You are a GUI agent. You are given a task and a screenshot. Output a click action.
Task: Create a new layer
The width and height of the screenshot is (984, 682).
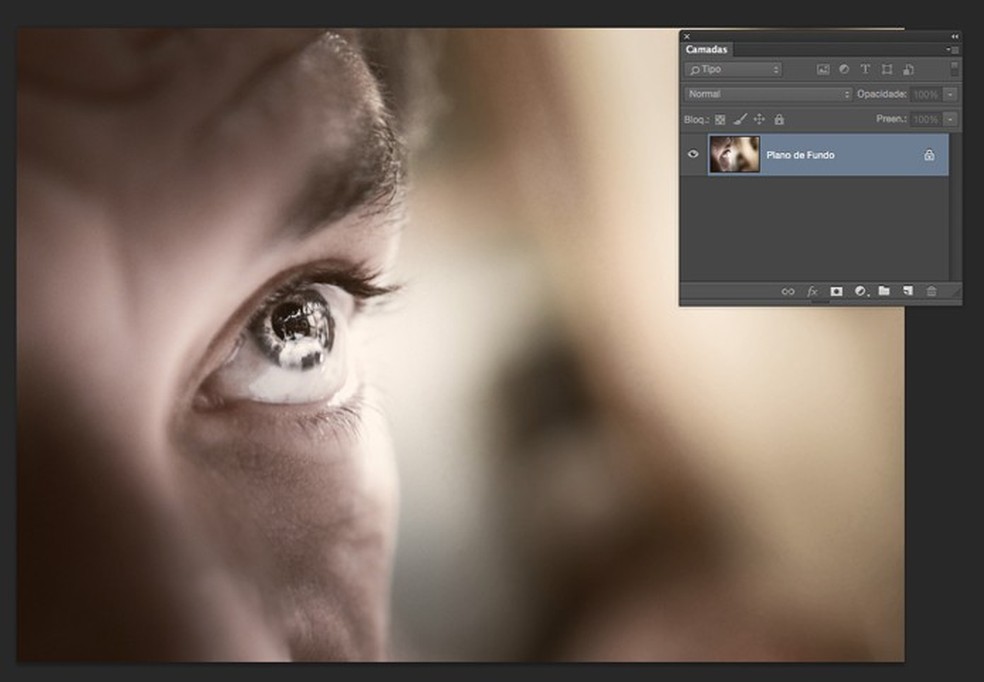tap(907, 290)
